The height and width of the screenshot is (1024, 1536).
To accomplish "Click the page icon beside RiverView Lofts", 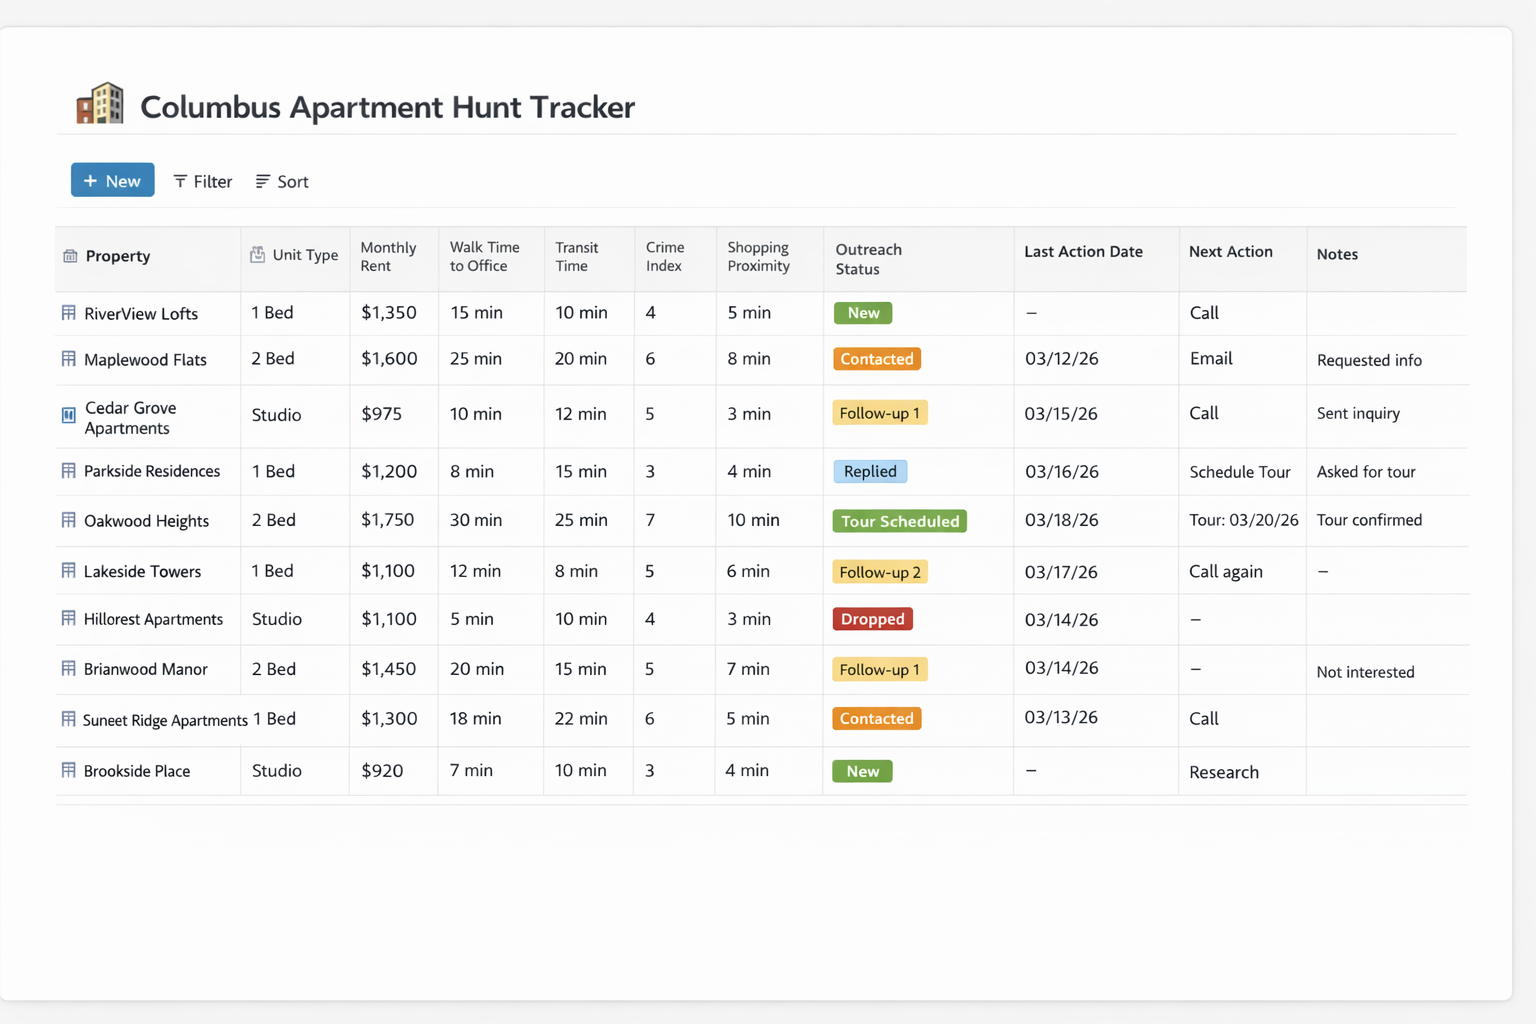I will [68, 313].
